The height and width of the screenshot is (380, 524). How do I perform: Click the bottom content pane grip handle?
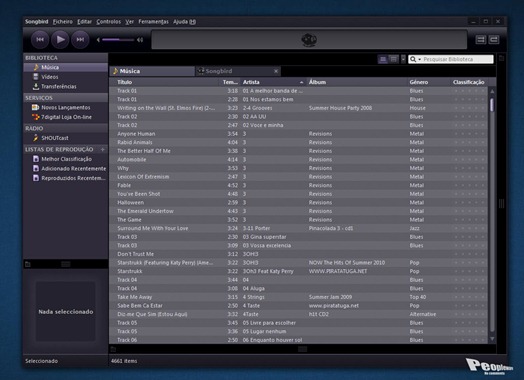(302, 349)
